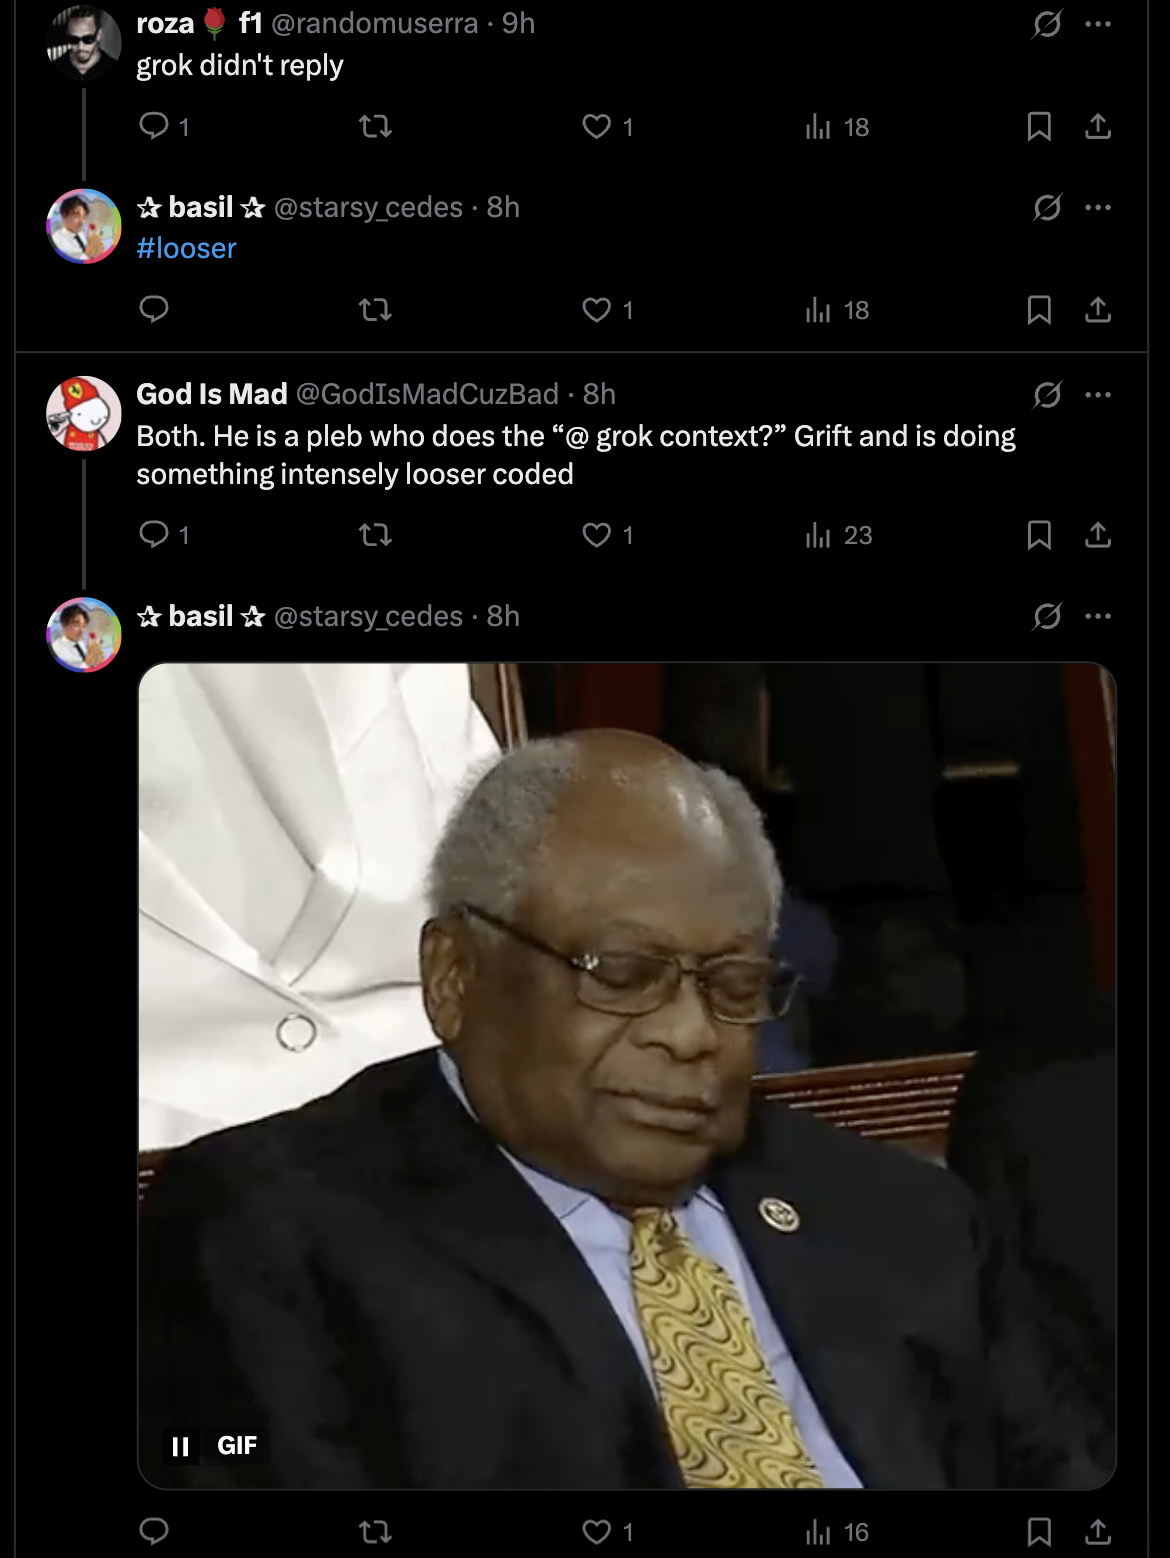Viewport: 1170px width, 1558px height.
Task: Like the #looser tweet by basil
Action: coord(597,310)
